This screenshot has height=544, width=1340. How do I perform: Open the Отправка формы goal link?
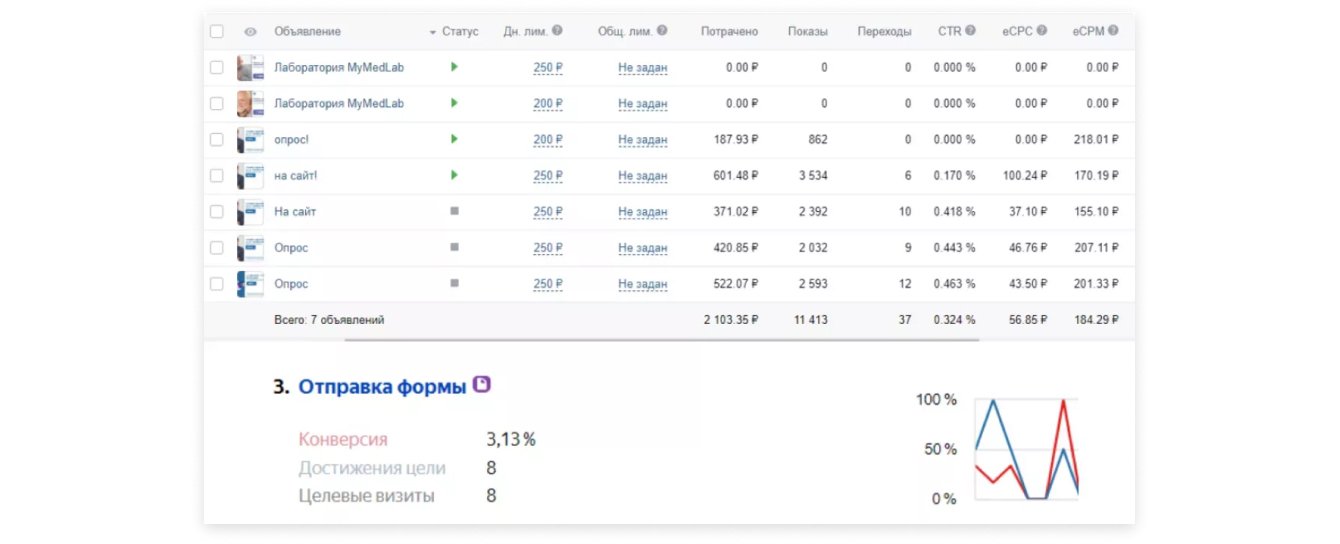382,387
